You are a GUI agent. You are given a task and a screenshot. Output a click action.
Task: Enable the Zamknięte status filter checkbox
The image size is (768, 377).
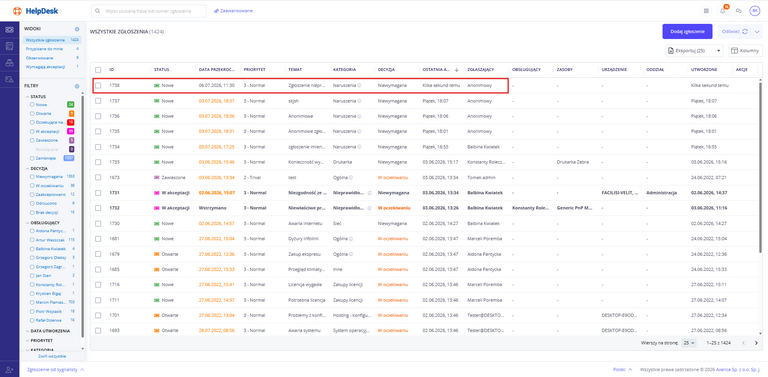pyautogui.click(x=32, y=158)
